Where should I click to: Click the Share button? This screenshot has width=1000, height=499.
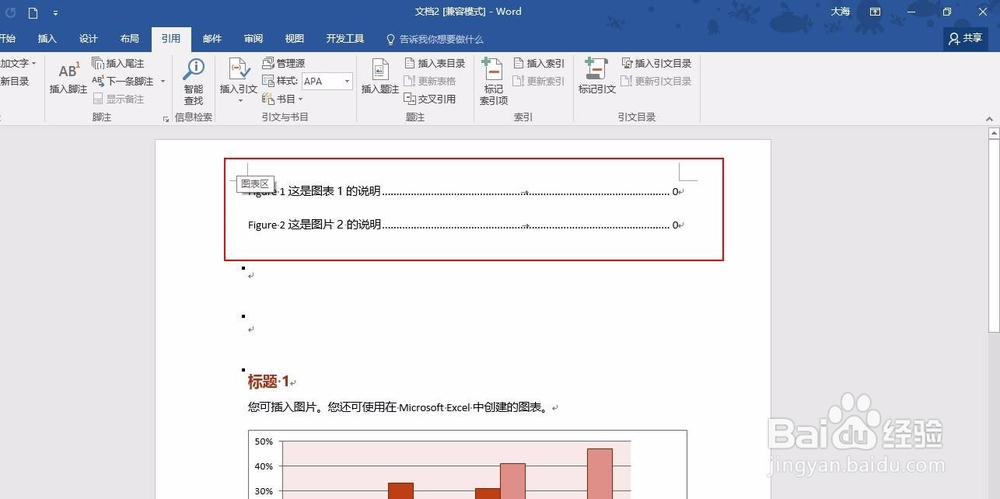pyautogui.click(x=966, y=38)
